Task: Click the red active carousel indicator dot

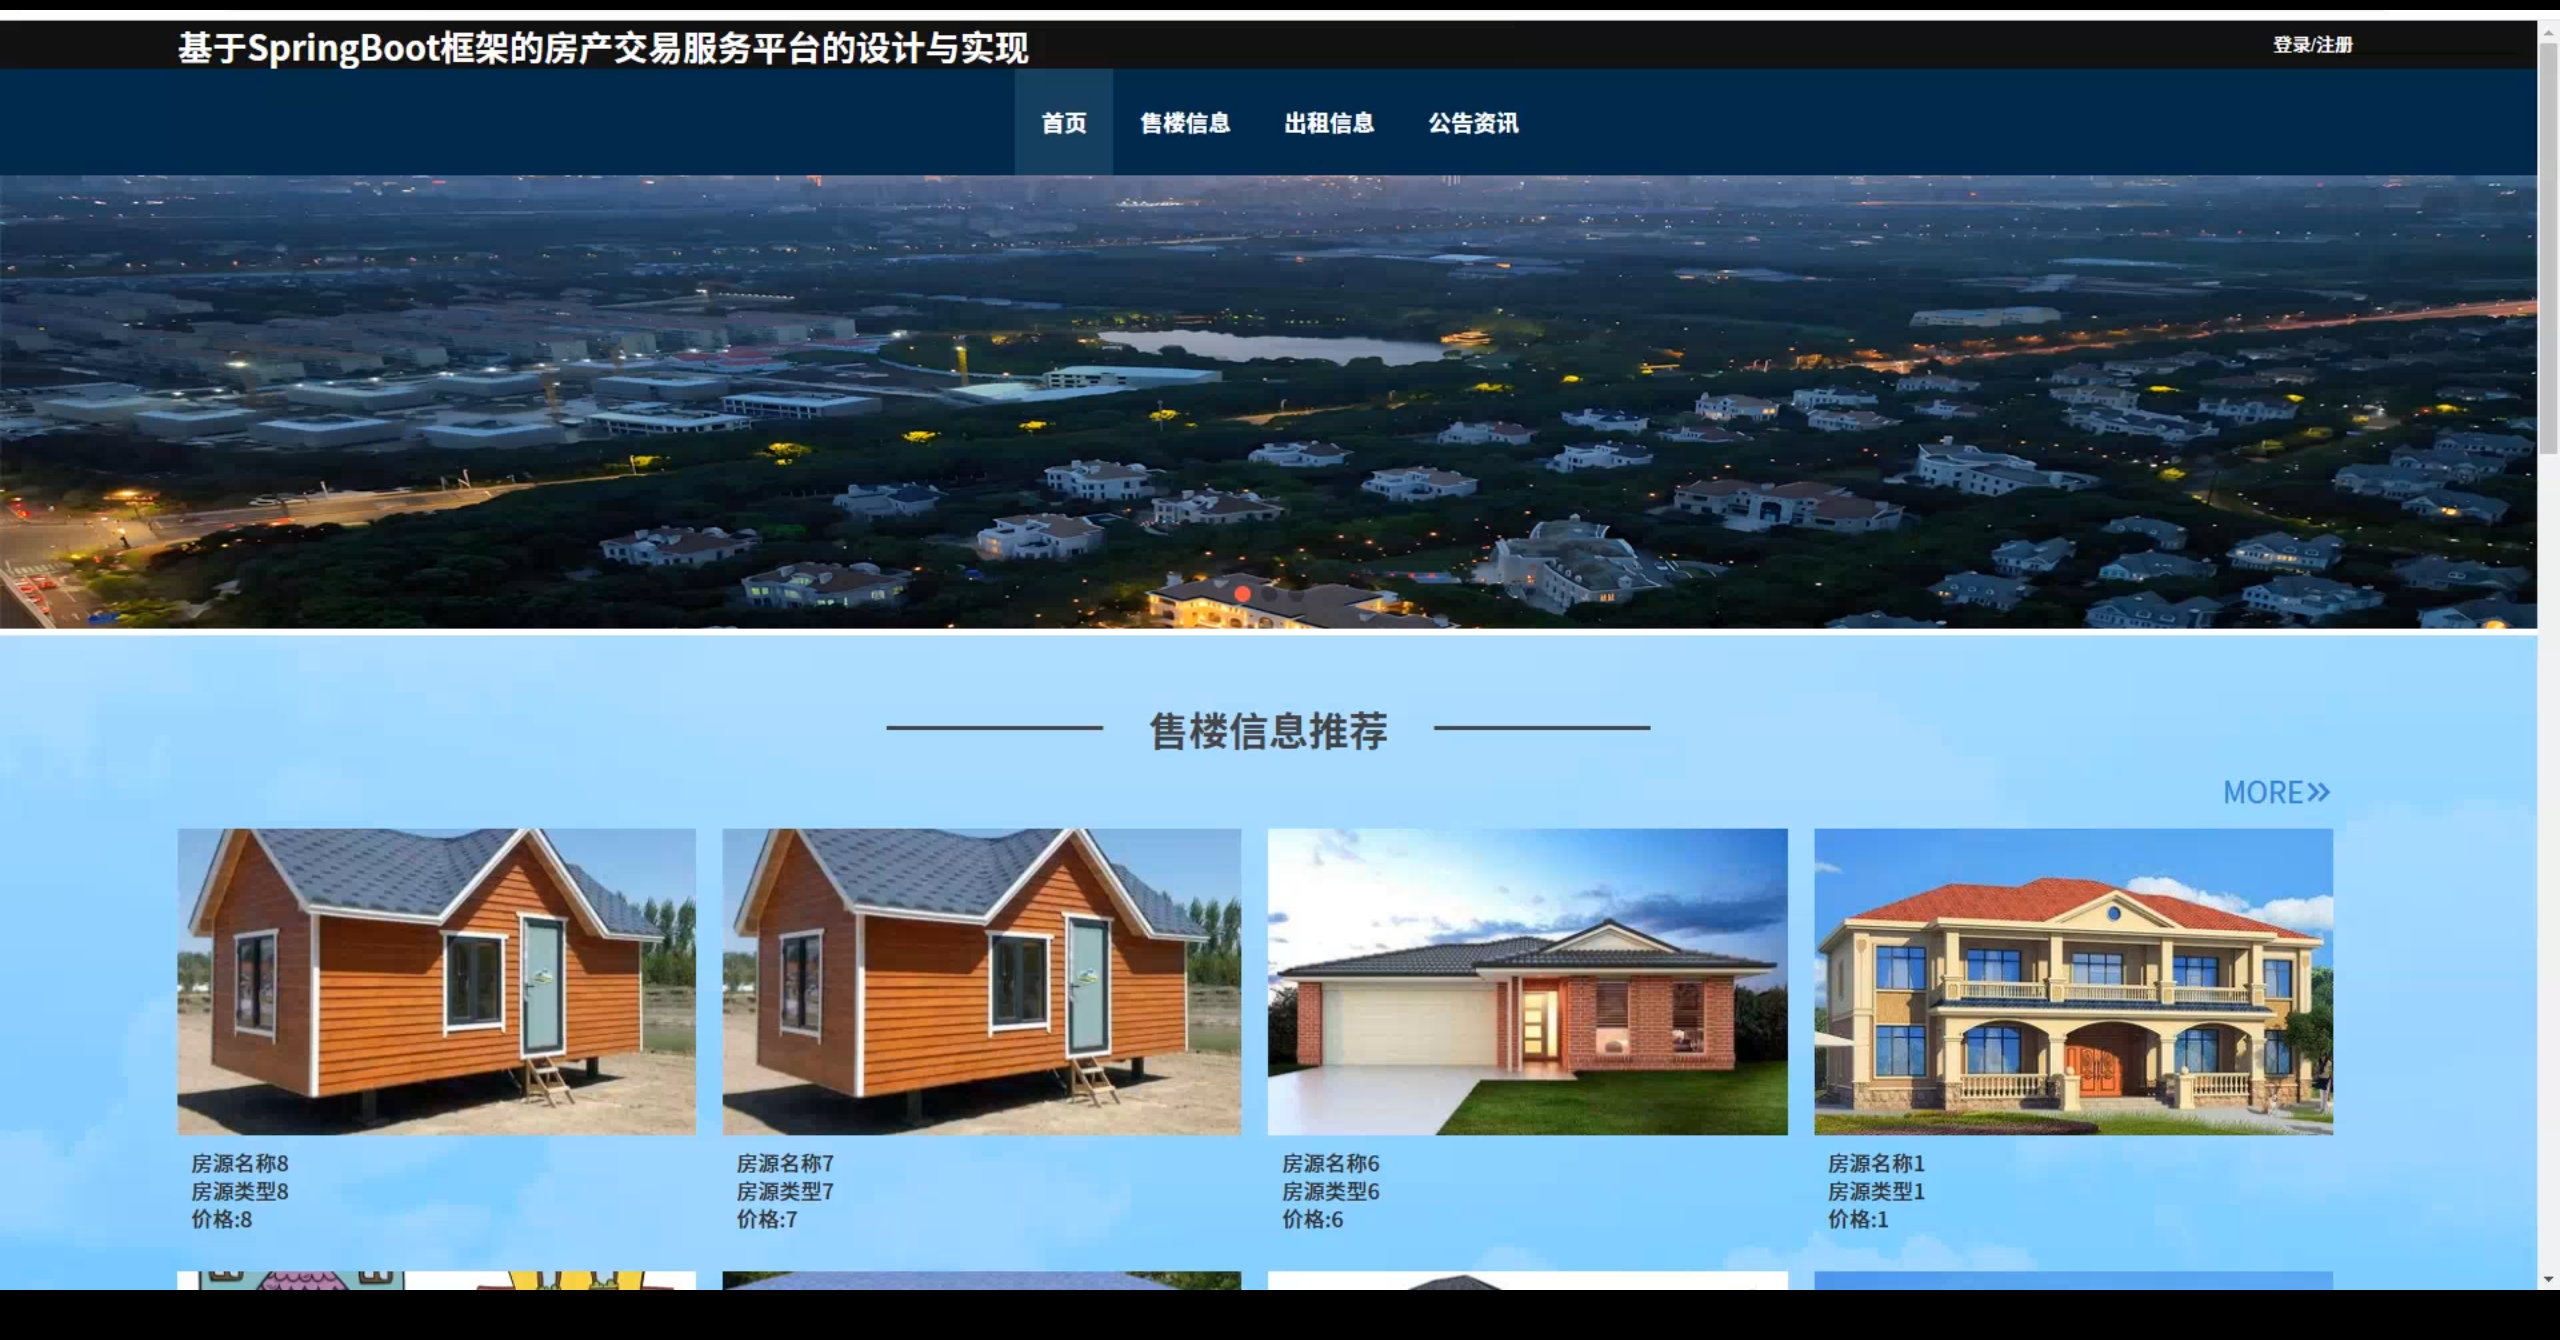Action: pyautogui.click(x=1242, y=594)
